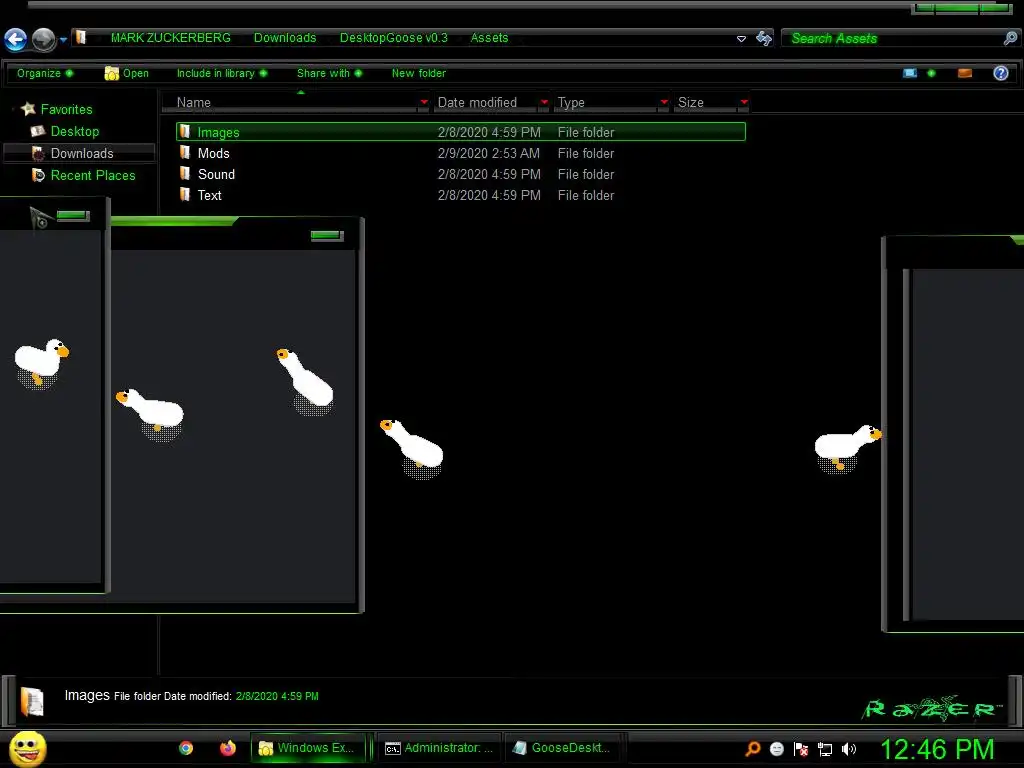Sort by Type column header
1024x768 pixels.
tap(571, 103)
